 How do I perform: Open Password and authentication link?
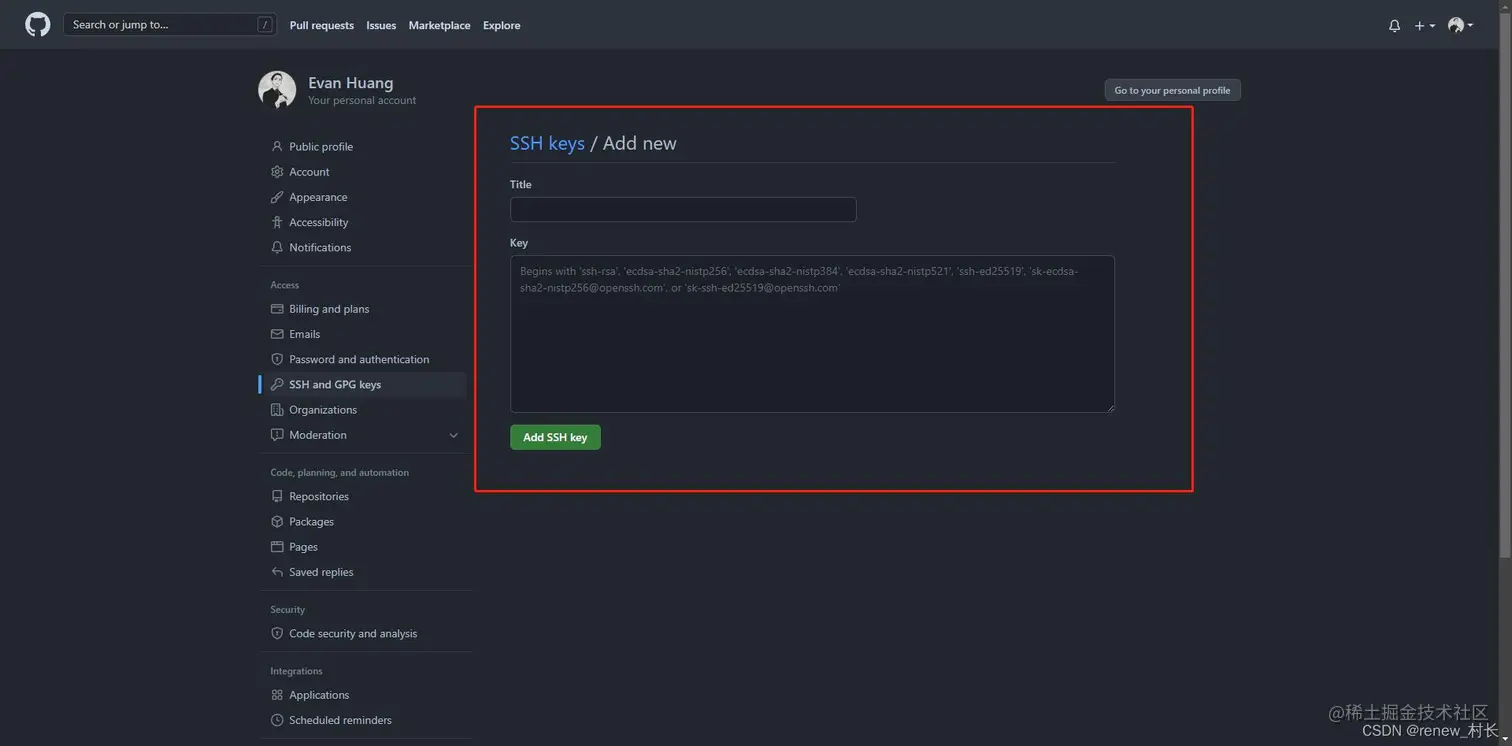click(359, 359)
